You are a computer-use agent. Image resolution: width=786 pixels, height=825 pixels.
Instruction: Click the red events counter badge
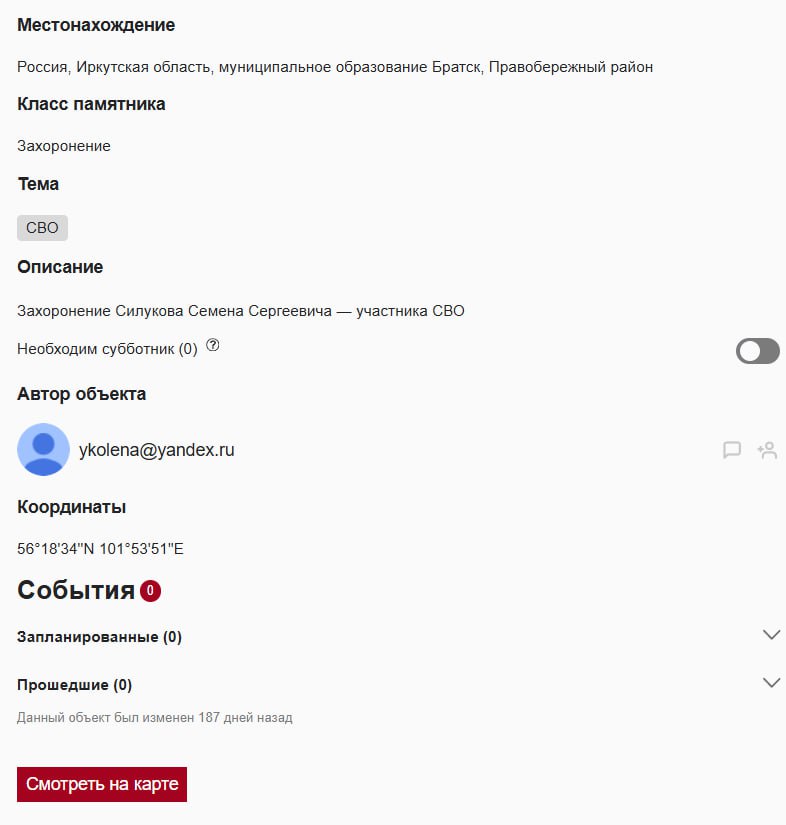(150, 591)
